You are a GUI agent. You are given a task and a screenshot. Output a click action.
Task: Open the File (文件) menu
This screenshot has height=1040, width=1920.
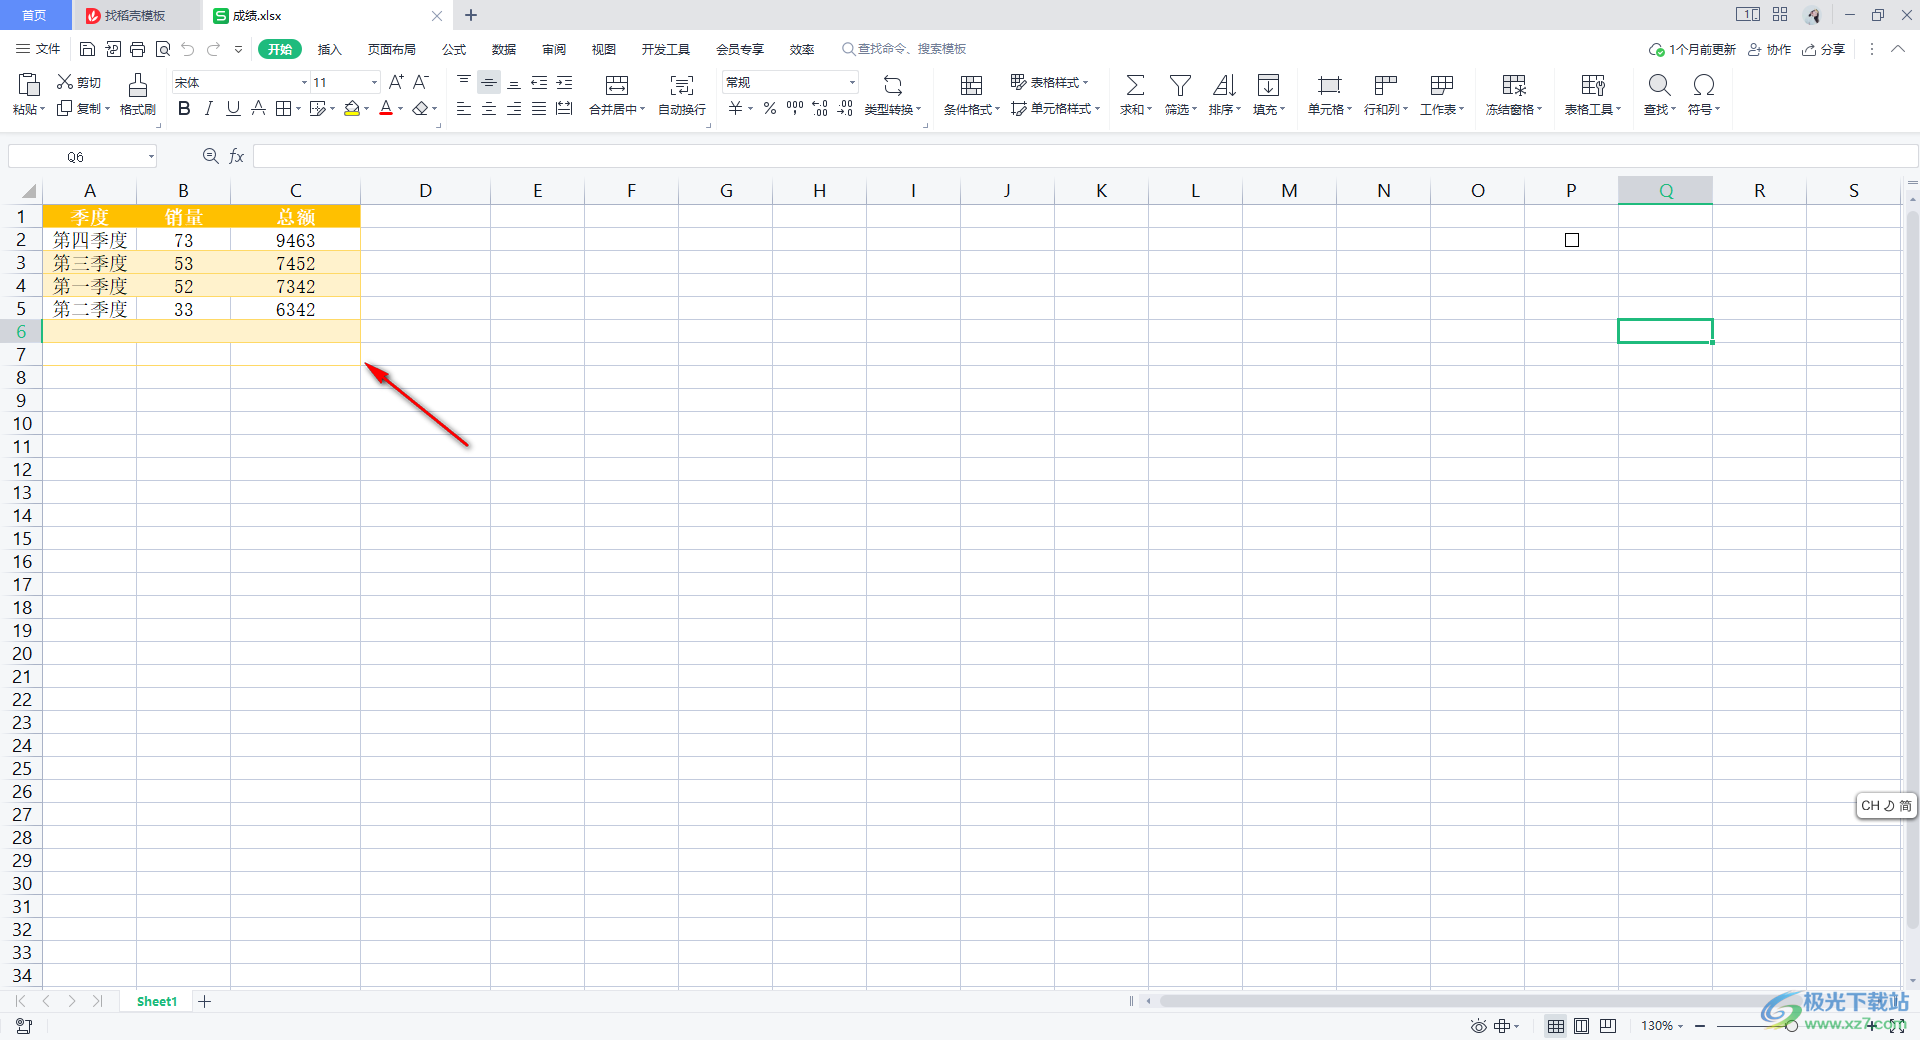(x=38, y=49)
